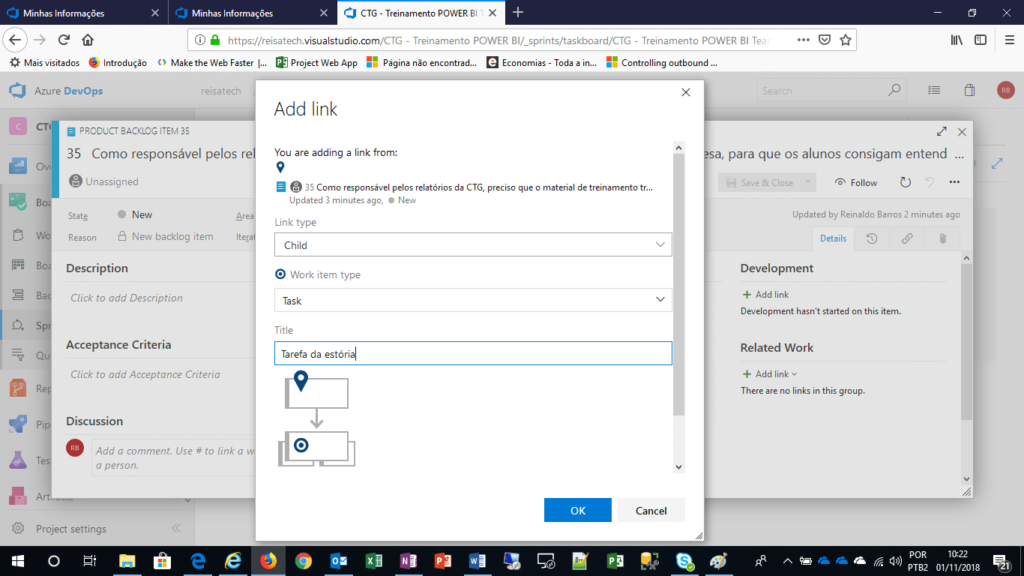Screen dimensions: 1024x576
Task: Click the Firefox home icon
Action: pos(88,40)
